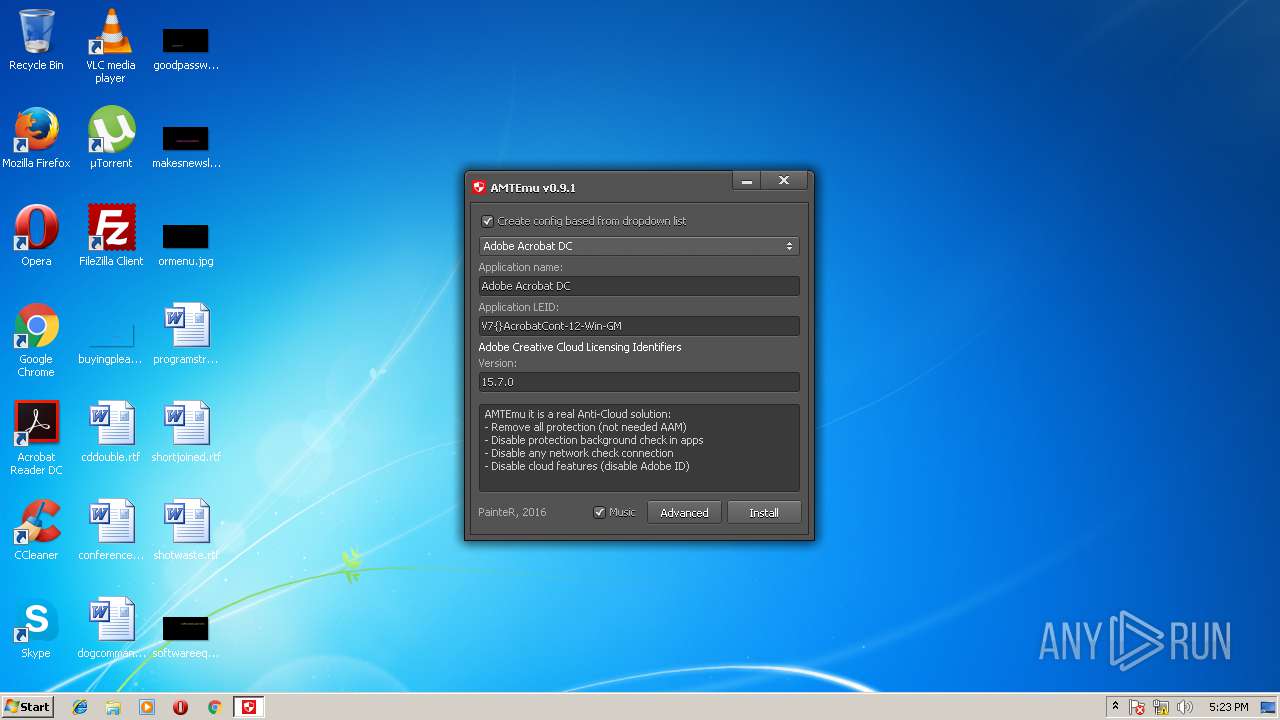
Task: Click the Action Center flag tray icon
Action: tap(1138, 707)
